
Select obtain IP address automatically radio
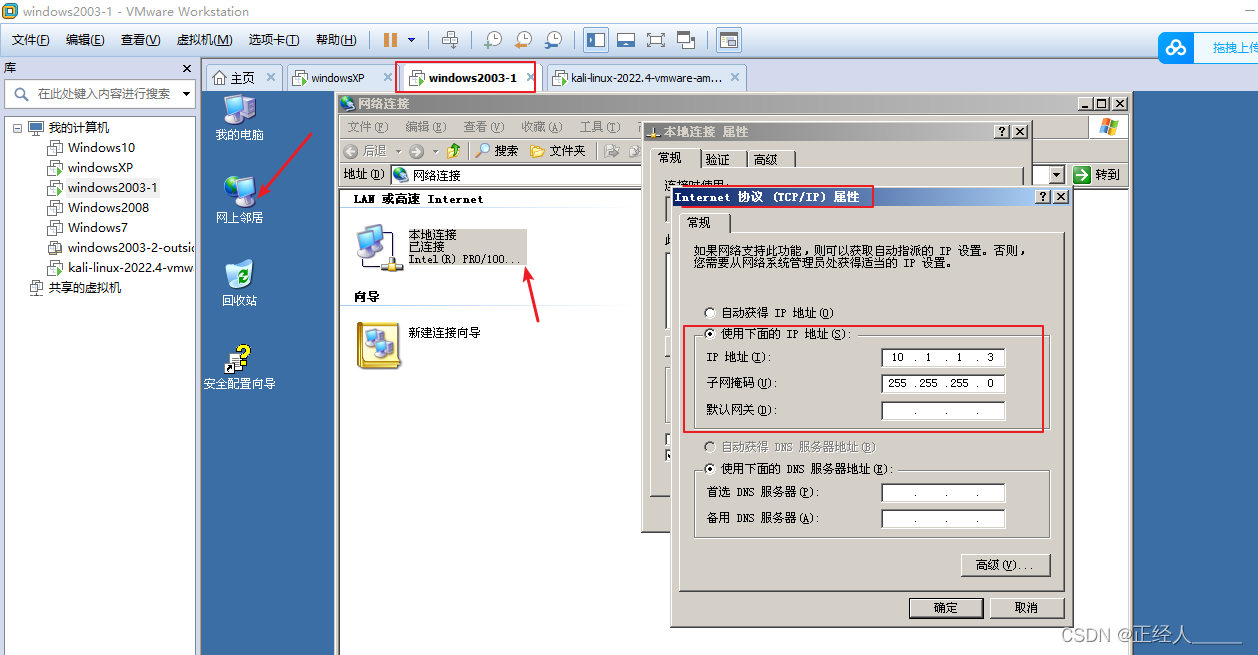pos(711,313)
